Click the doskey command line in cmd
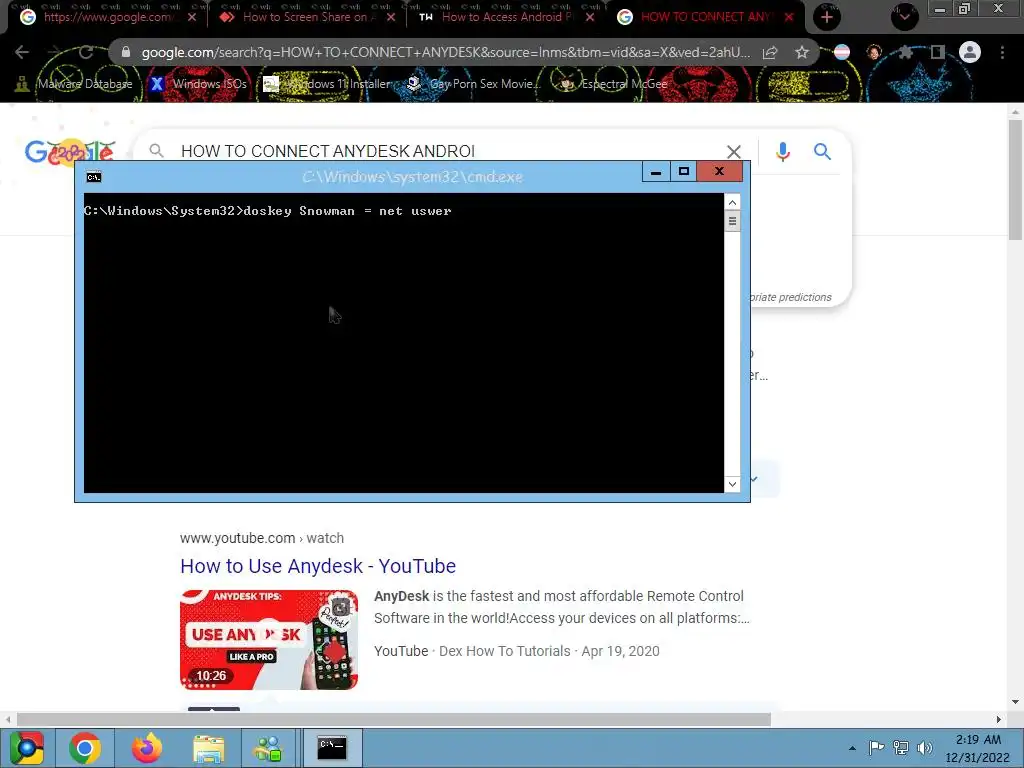The image size is (1024, 768). pyautogui.click(x=267, y=211)
